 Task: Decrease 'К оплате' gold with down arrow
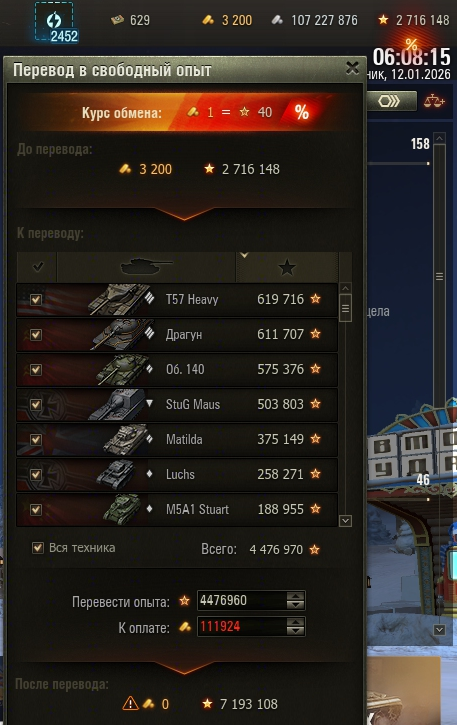point(295,632)
